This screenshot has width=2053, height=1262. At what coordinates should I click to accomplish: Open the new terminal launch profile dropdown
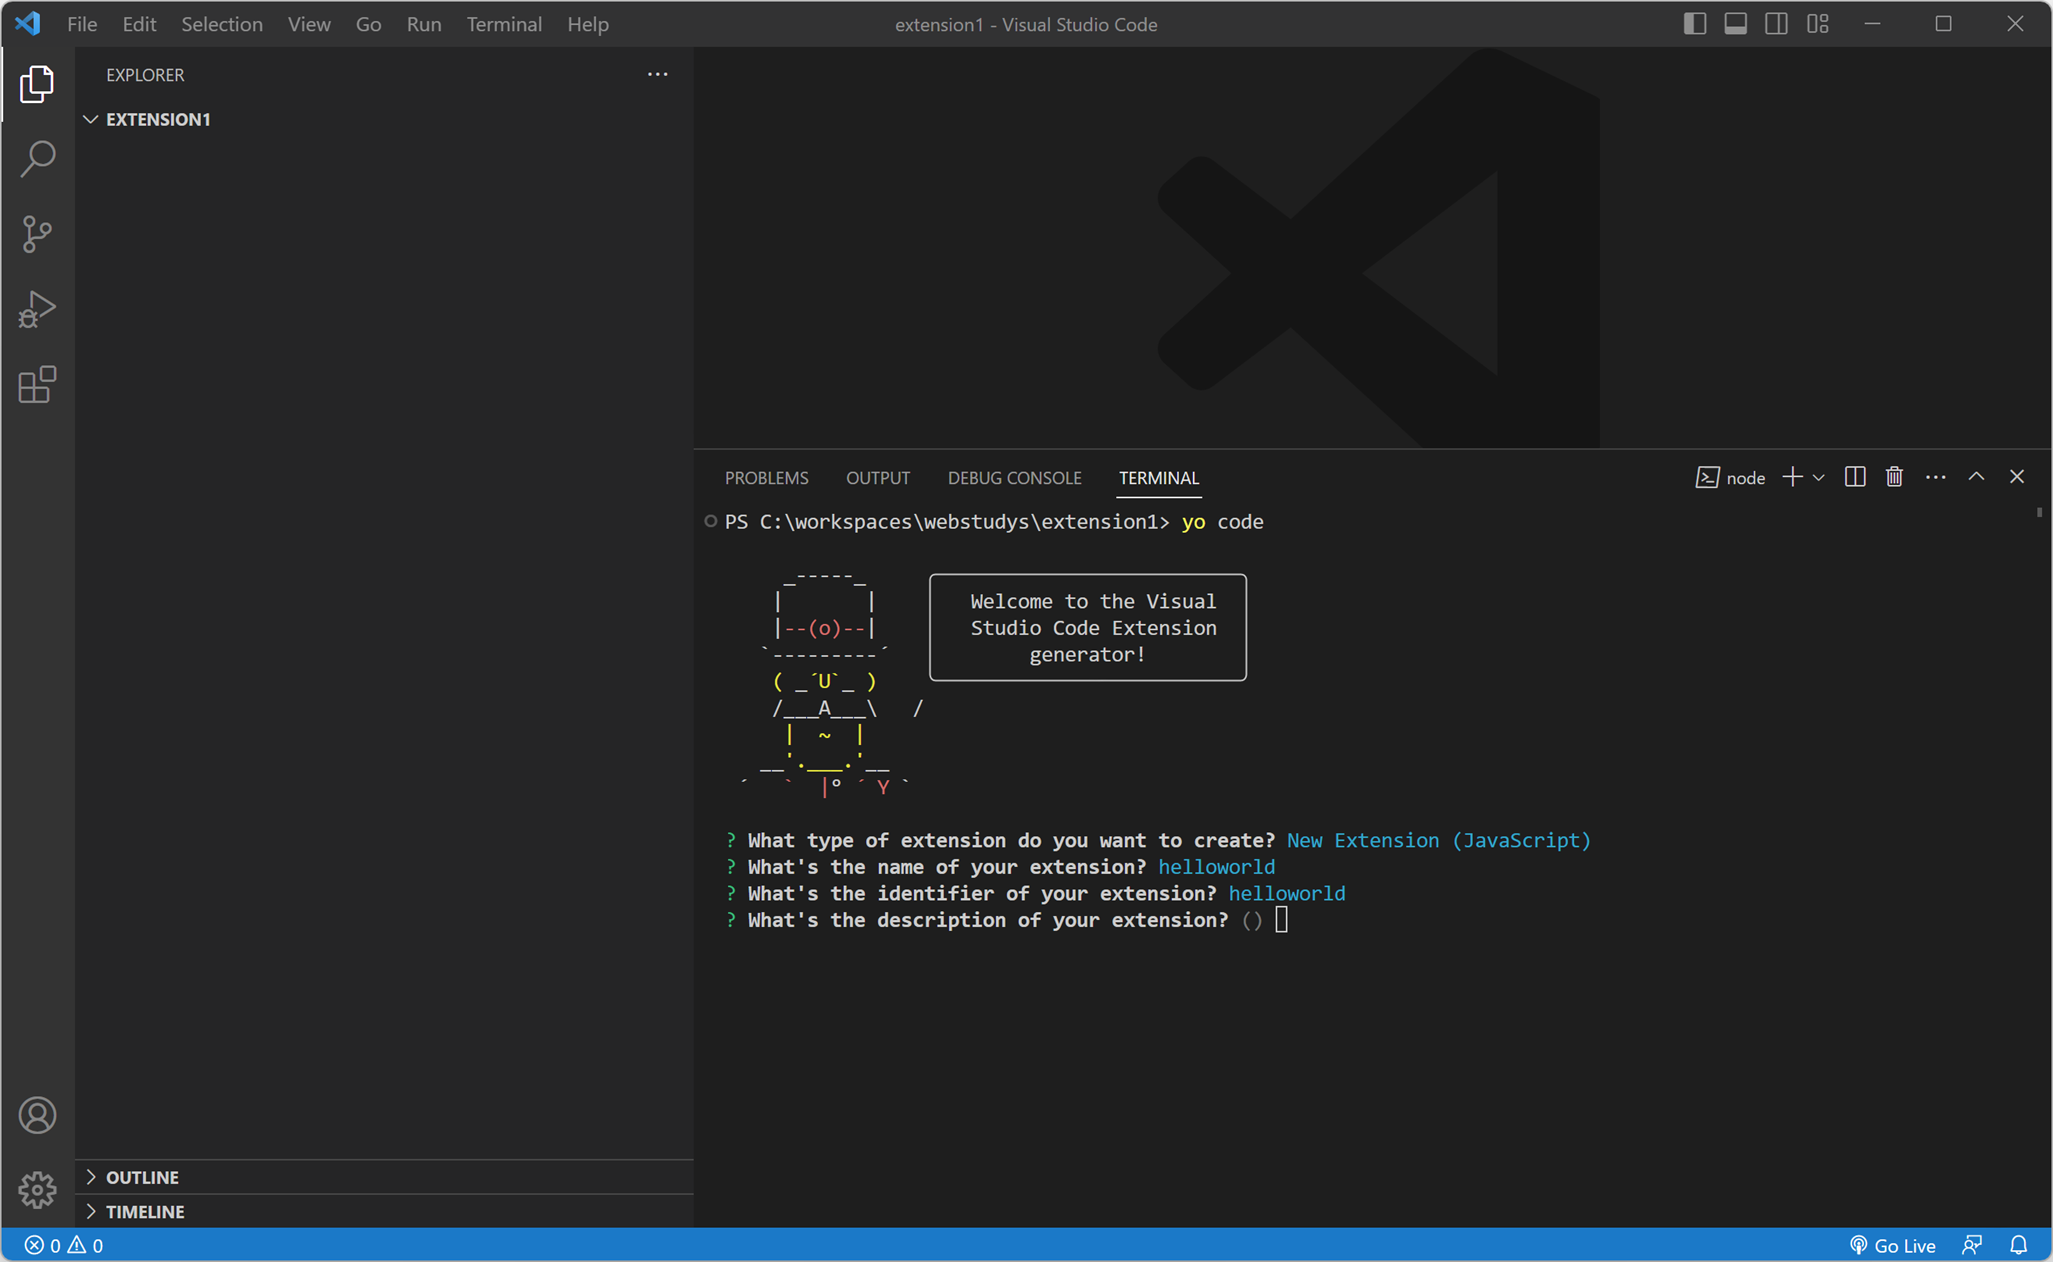pyautogui.click(x=1819, y=477)
